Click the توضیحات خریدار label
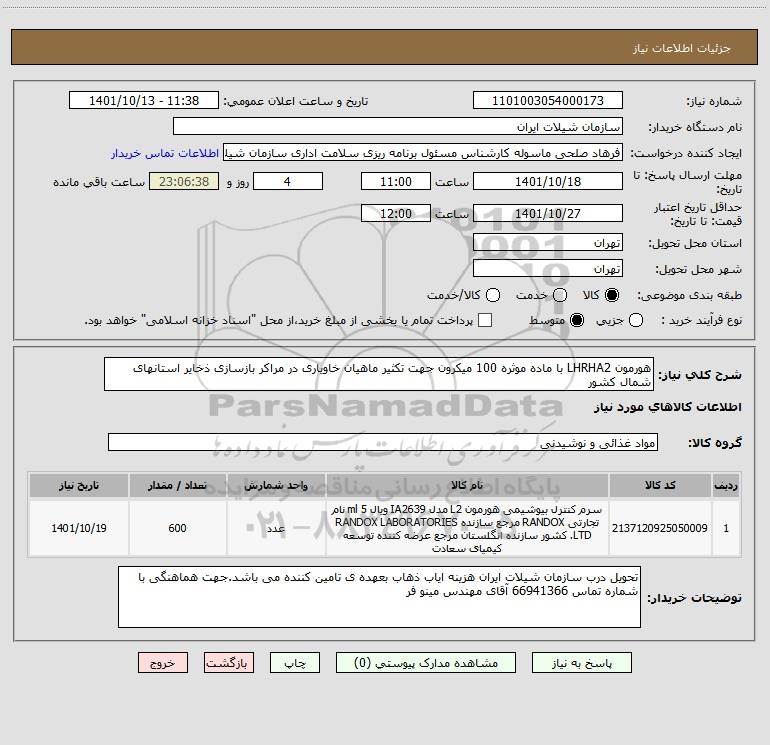The width and height of the screenshot is (770, 745). 694,598
